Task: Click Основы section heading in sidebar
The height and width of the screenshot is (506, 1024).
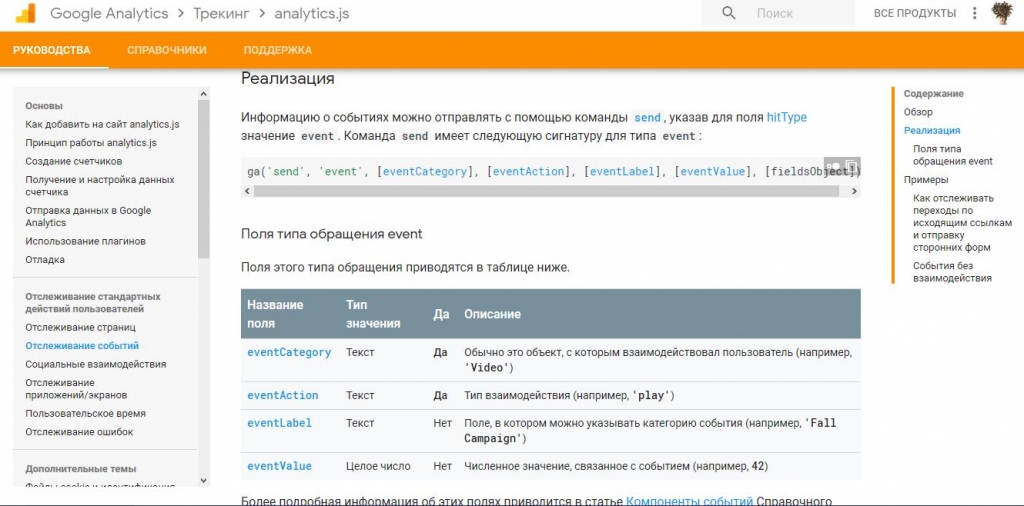Action: coord(44,106)
